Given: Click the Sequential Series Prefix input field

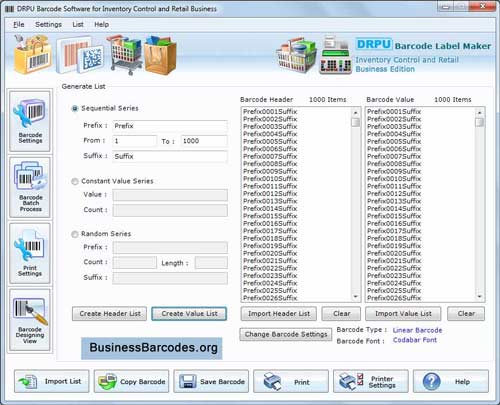Looking at the screenshot, I should [170, 126].
